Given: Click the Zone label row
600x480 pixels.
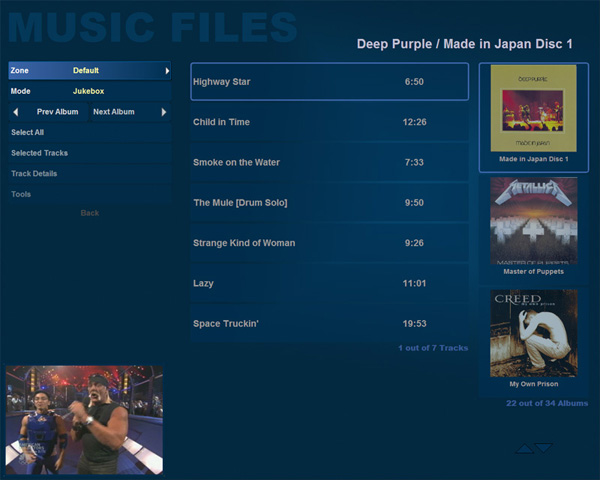Looking at the screenshot, I should point(90,70).
